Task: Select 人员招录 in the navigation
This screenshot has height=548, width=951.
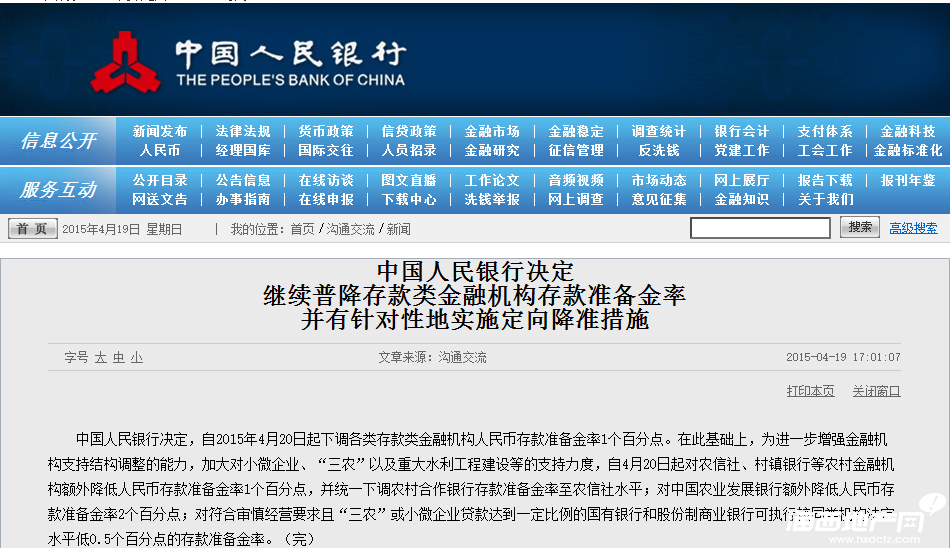Action: click(x=409, y=150)
